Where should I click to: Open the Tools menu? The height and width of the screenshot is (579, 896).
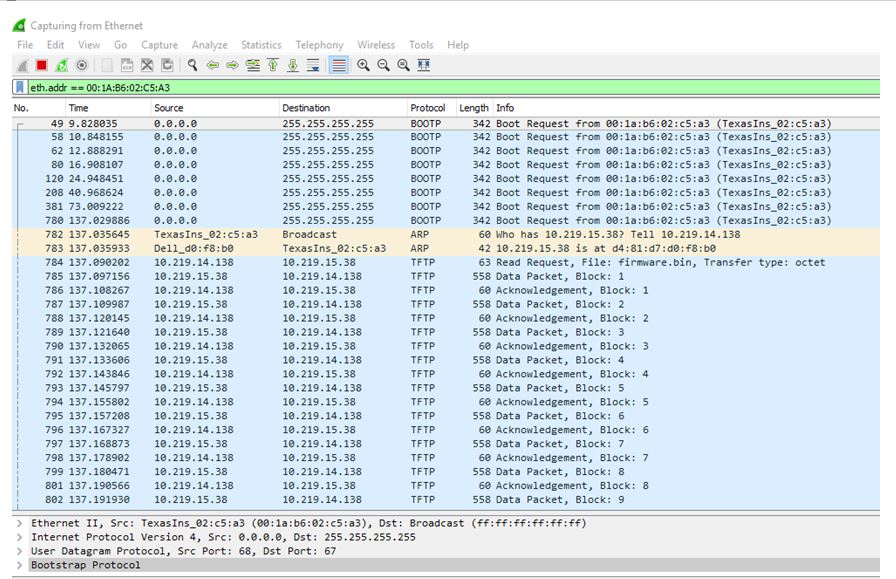click(421, 45)
